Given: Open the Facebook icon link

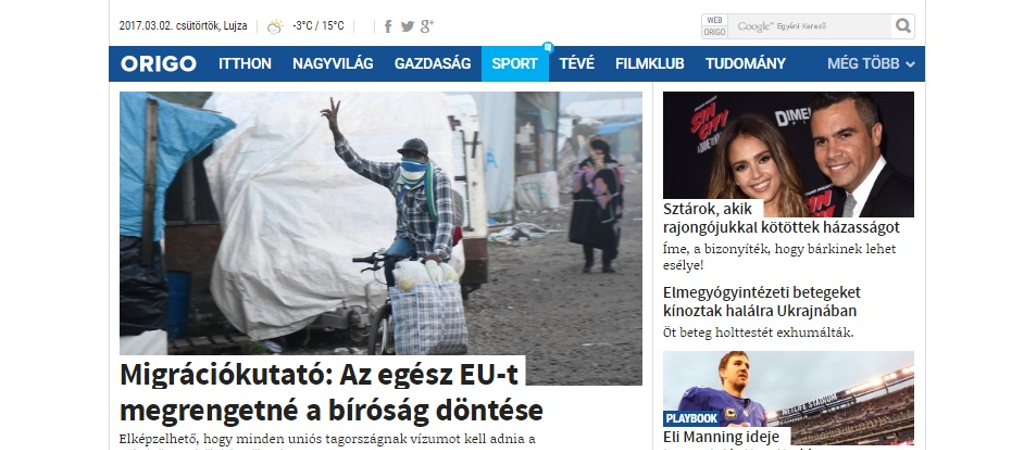Looking at the screenshot, I should click(x=388, y=26).
